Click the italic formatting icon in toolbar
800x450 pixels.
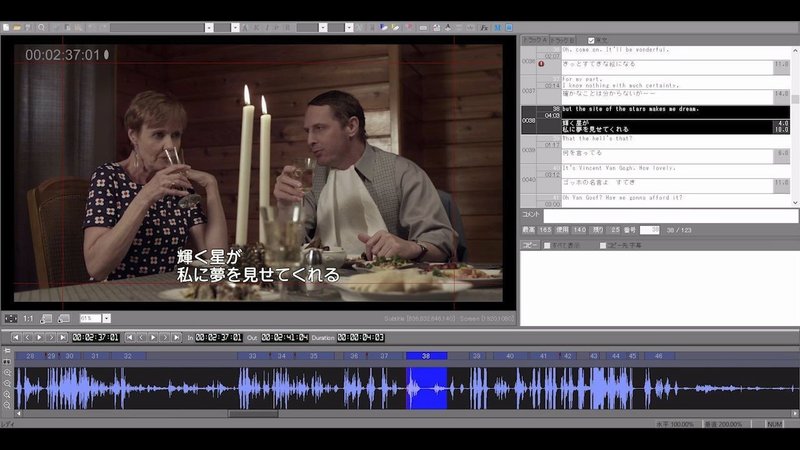click(267, 28)
